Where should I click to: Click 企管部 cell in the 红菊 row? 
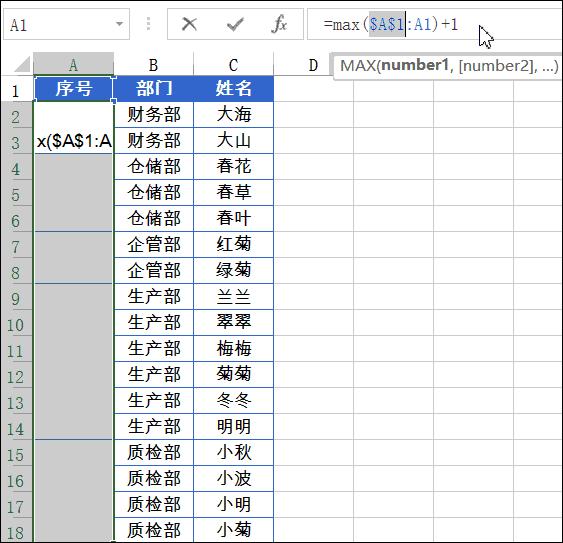point(154,244)
